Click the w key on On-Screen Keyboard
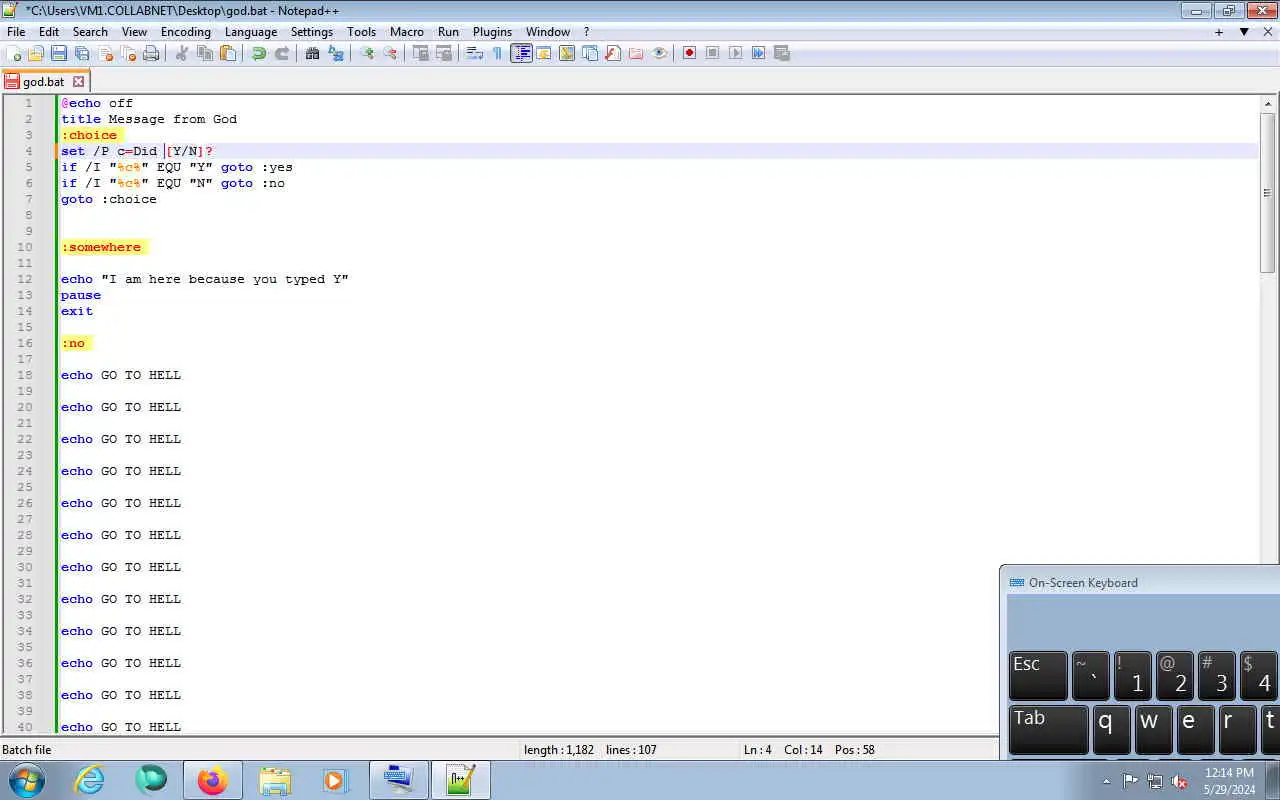Viewport: 1280px width, 800px height. point(1153,729)
